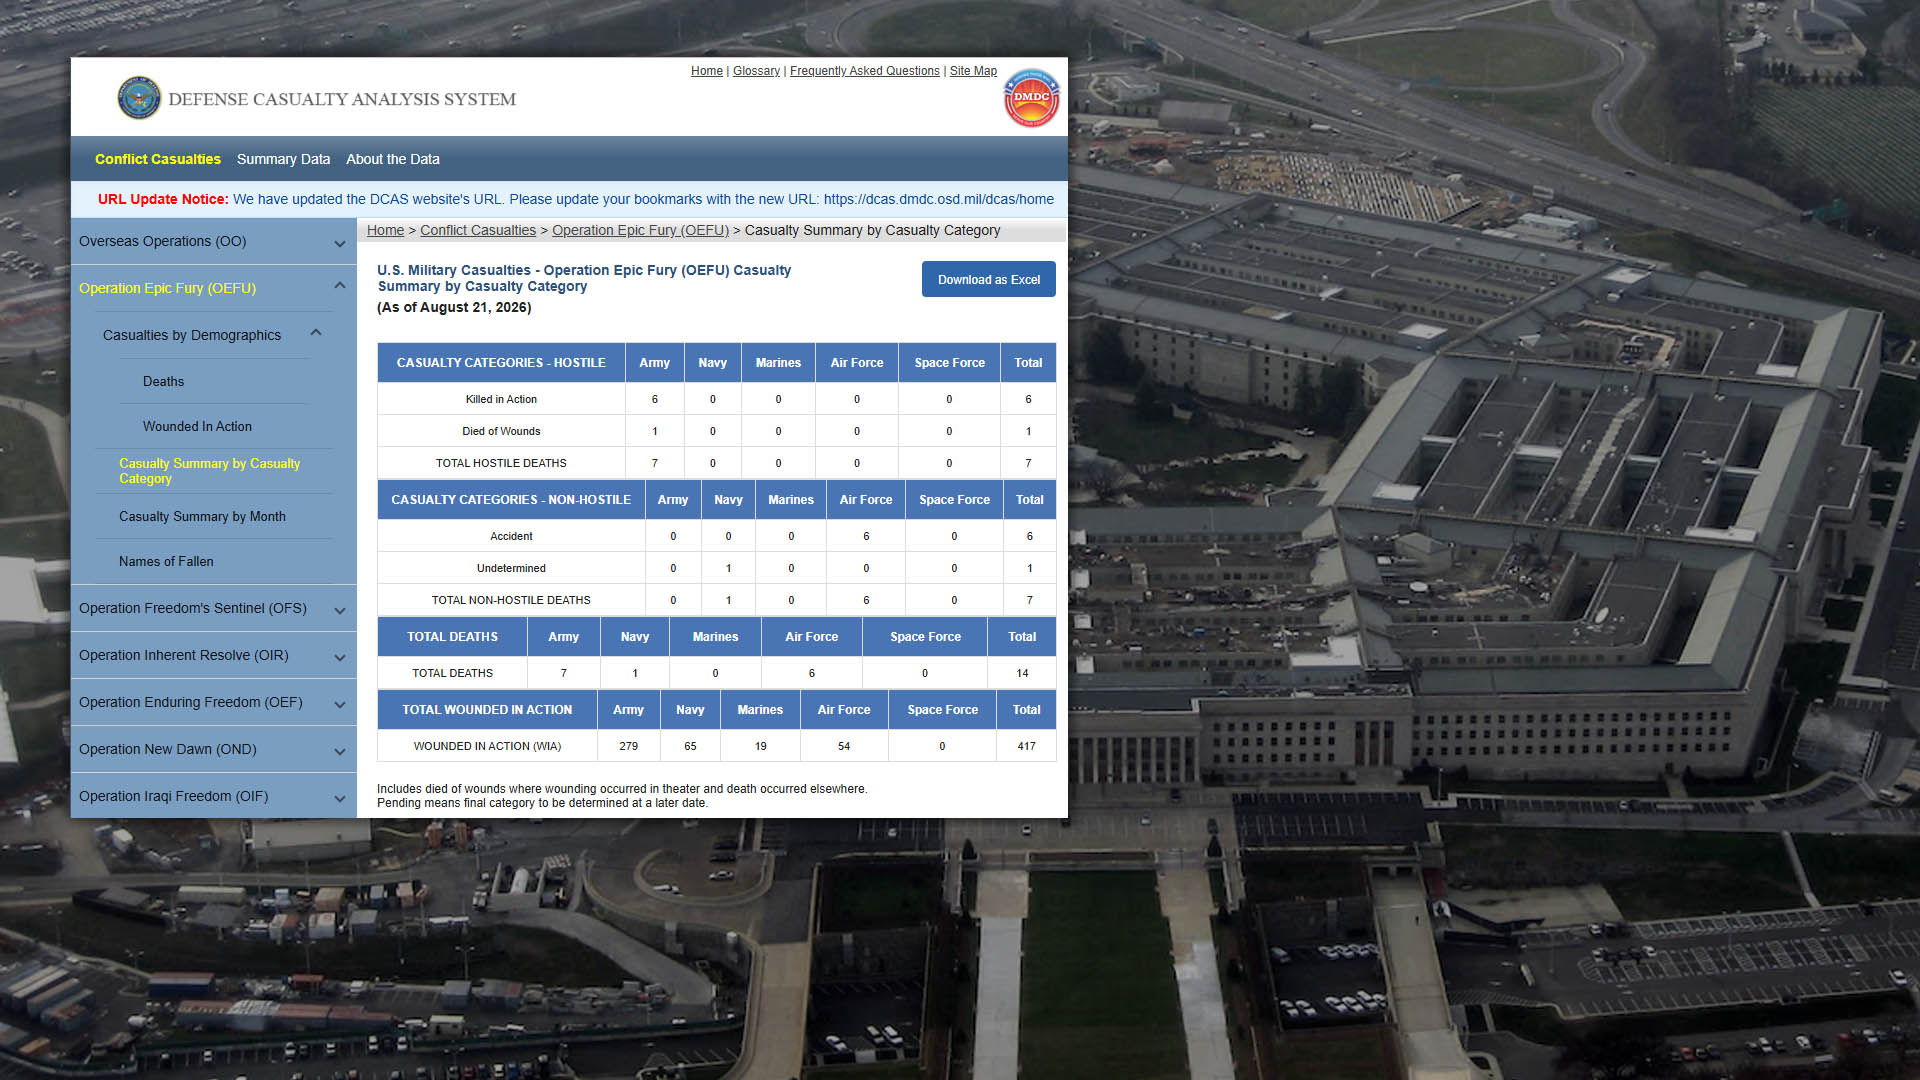The image size is (1920, 1080).
Task: Click the As of August 21, 2026 date
Action: coord(454,307)
